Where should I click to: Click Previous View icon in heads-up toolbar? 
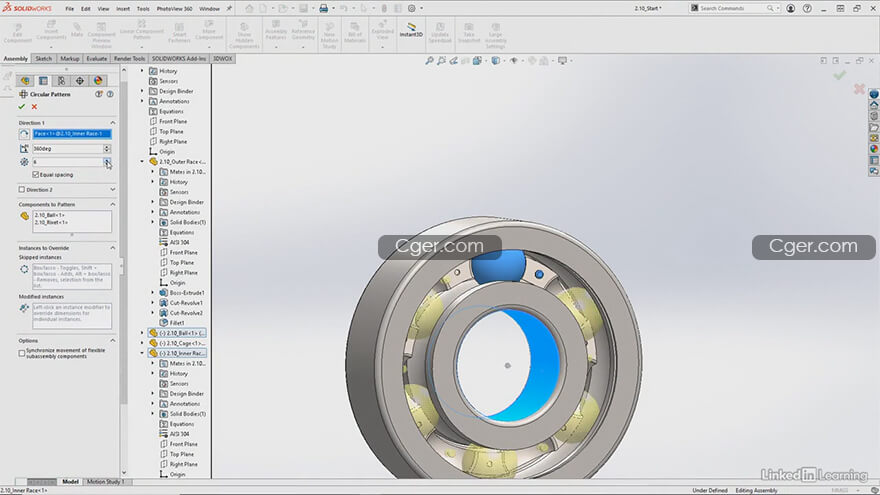click(x=453, y=61)
